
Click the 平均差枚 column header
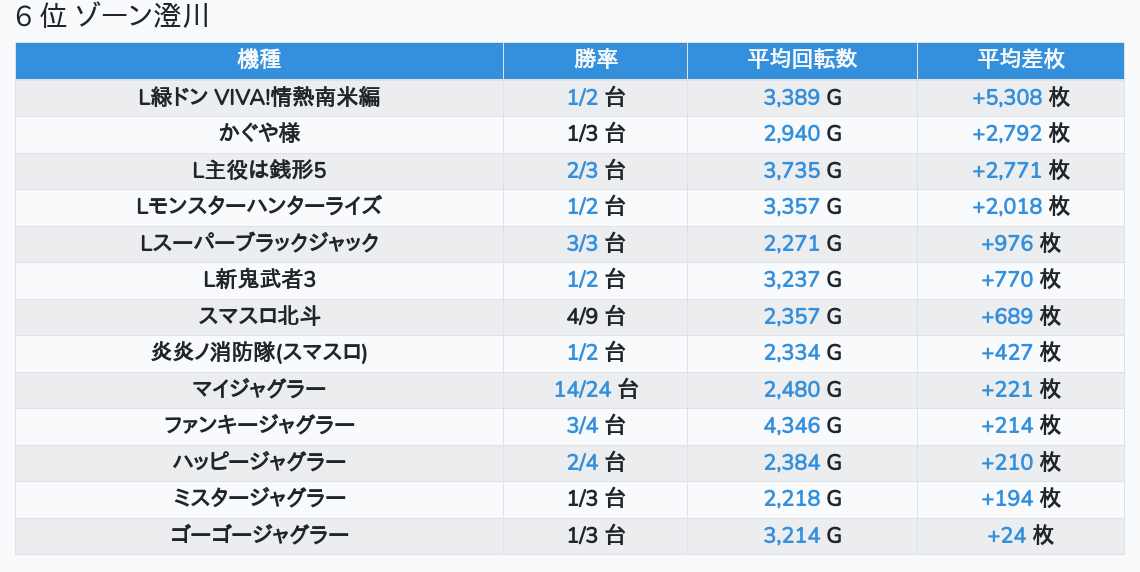click(x=1020, y=60)
